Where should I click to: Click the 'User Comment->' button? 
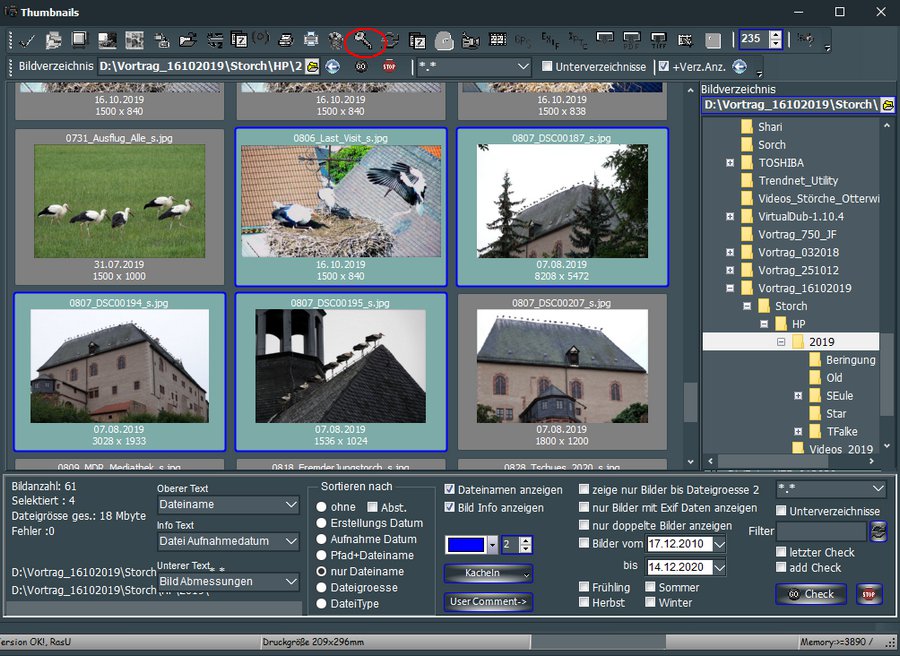[488, 602]
